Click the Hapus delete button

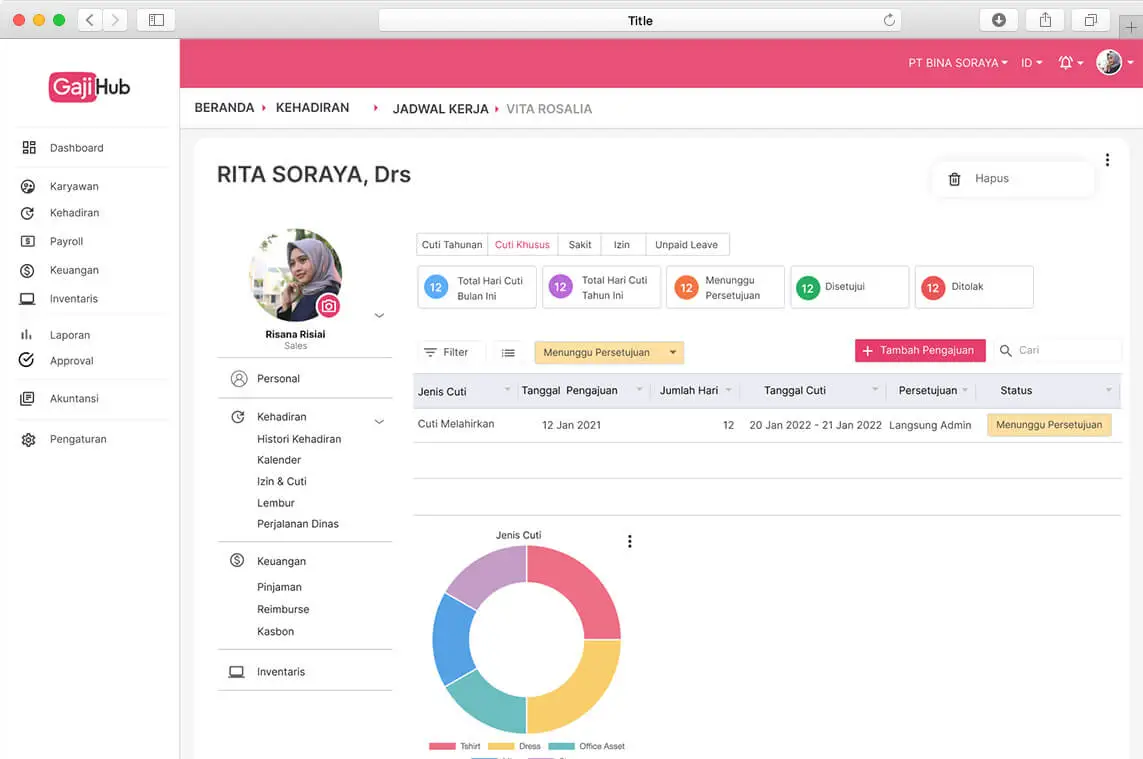980,178
